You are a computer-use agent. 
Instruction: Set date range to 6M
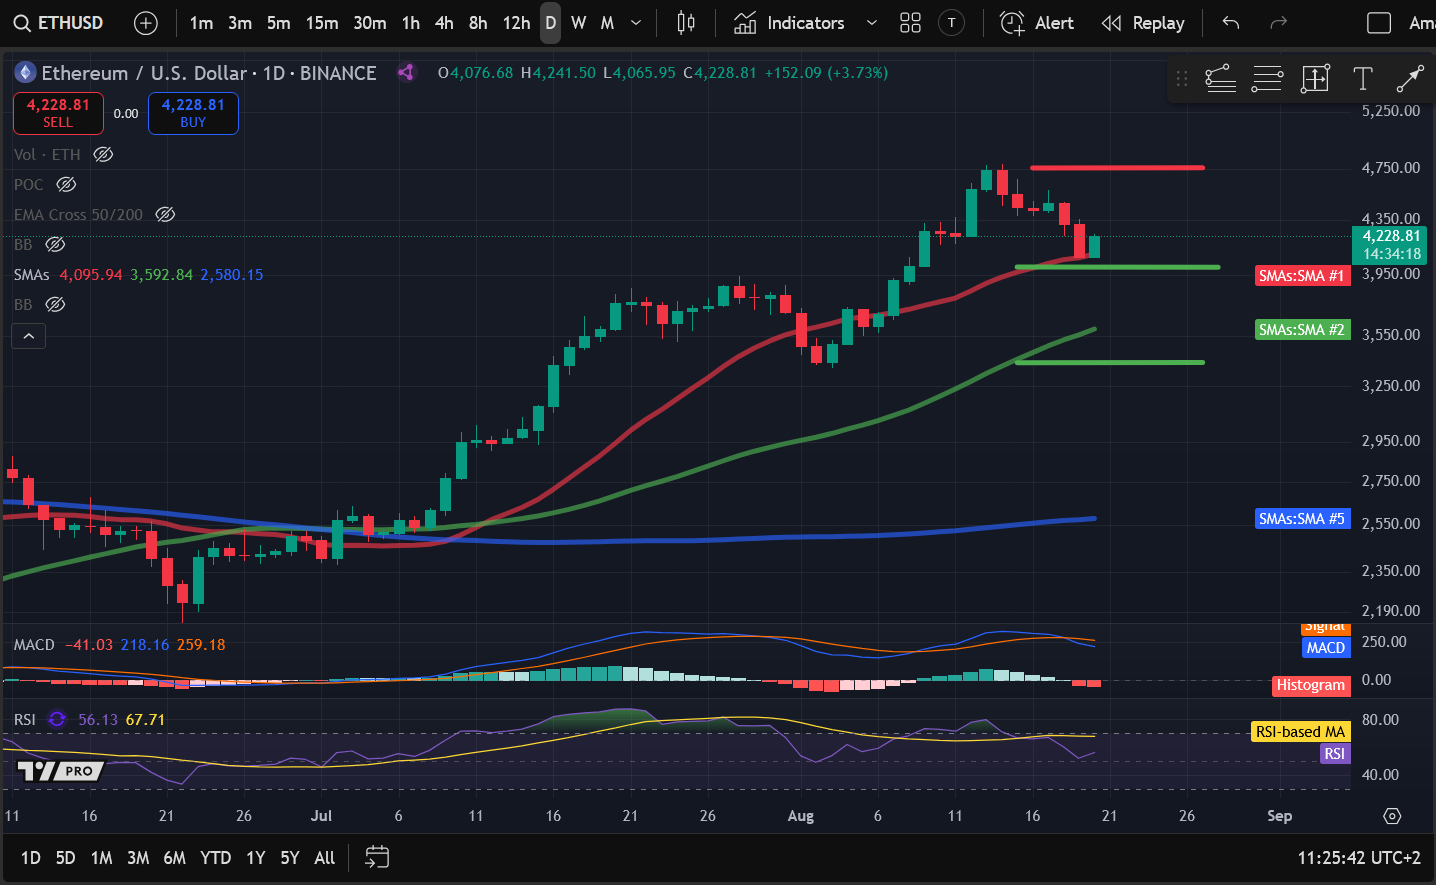[175, 858]
